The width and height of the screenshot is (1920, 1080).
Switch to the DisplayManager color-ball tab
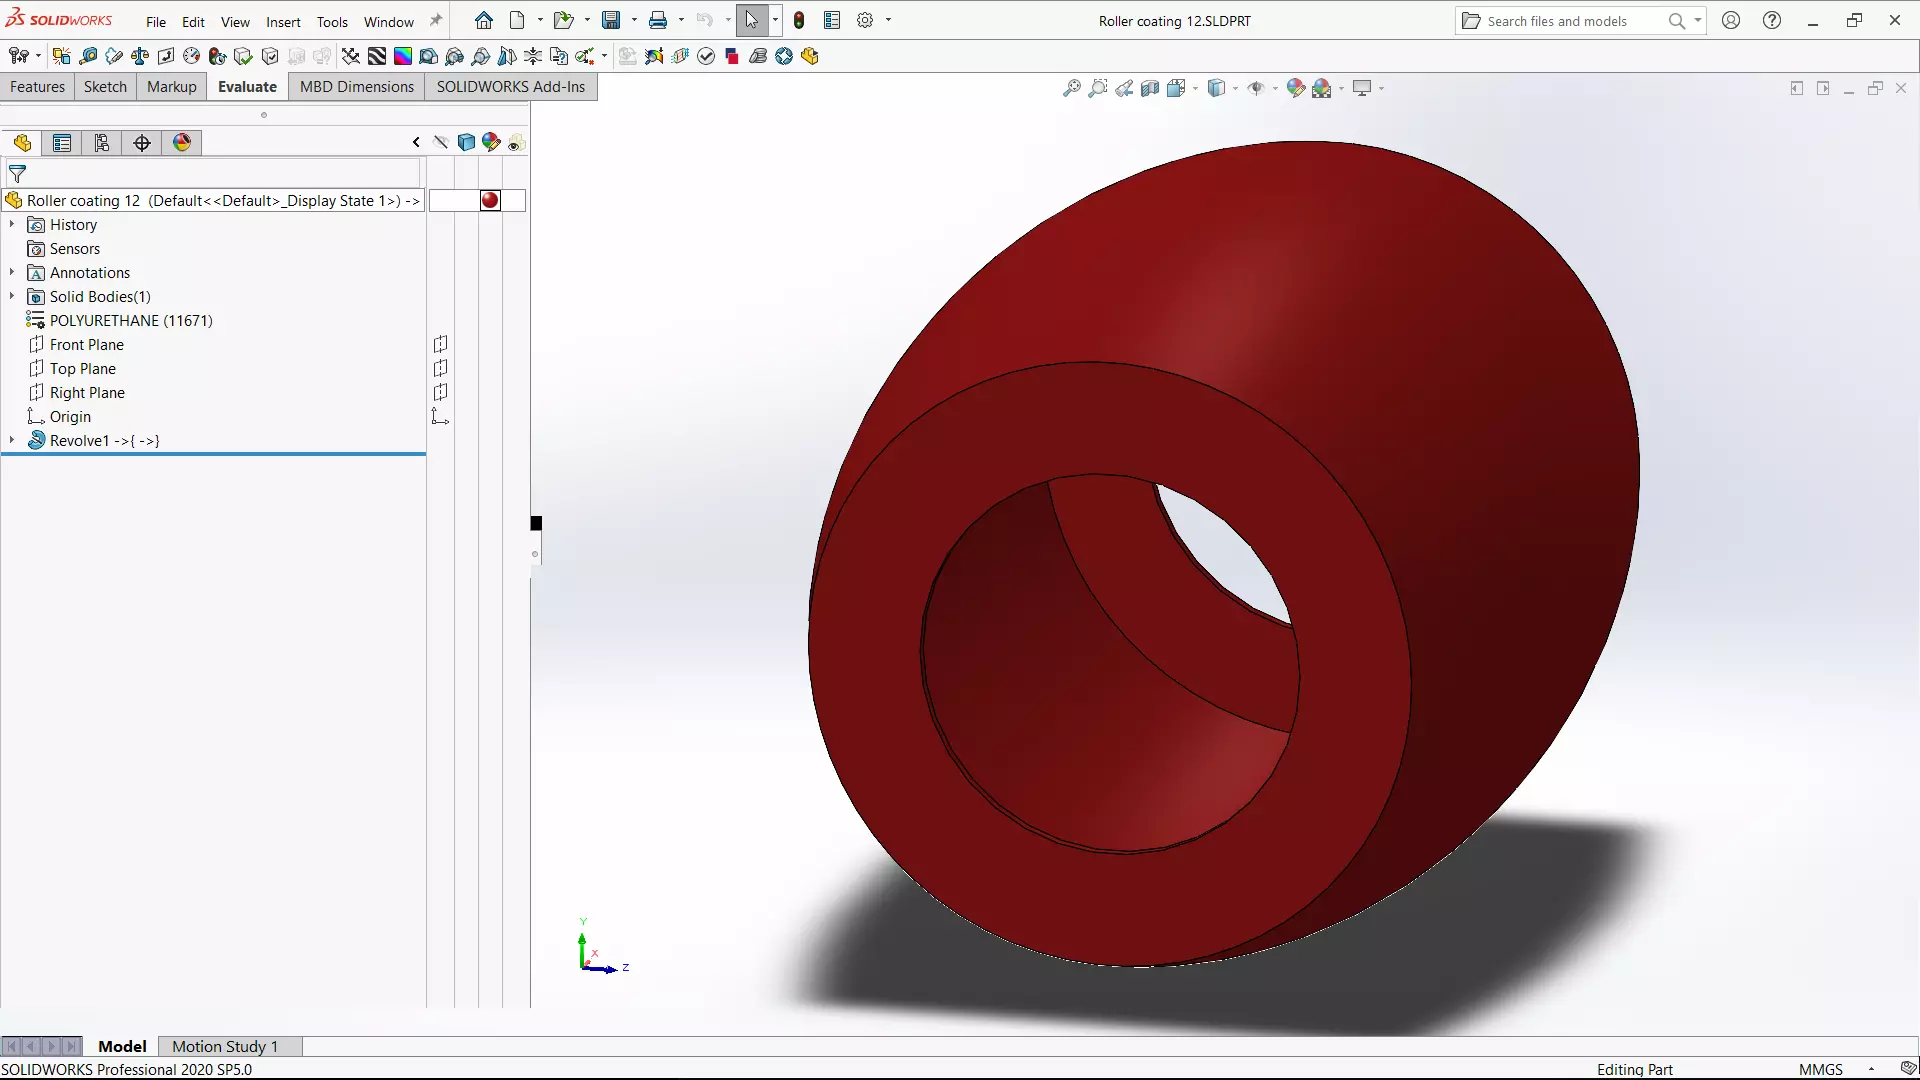pyautogui.click(x=182, y=143)
